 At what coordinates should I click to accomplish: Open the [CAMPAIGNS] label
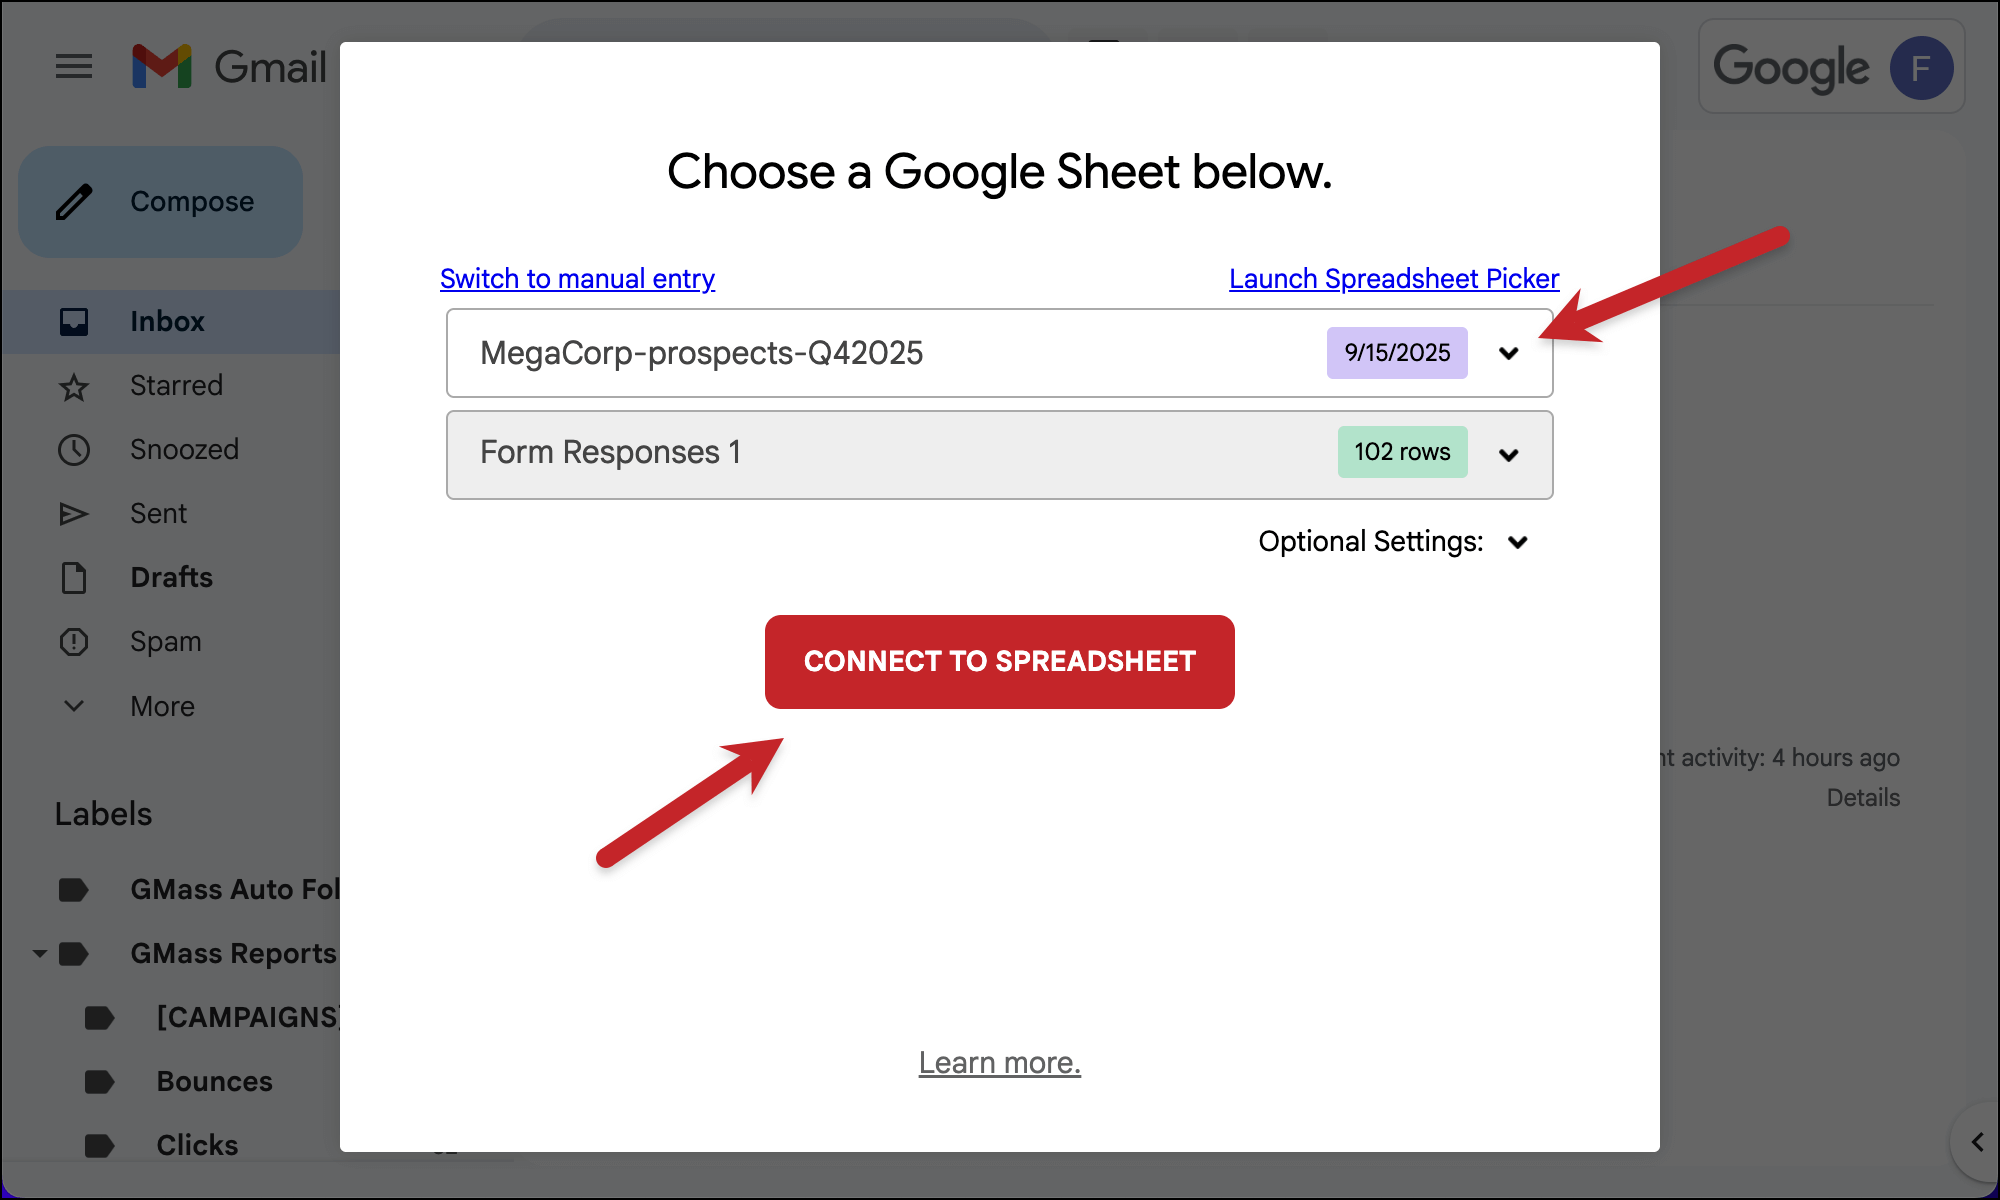[x=246, y=1017]
